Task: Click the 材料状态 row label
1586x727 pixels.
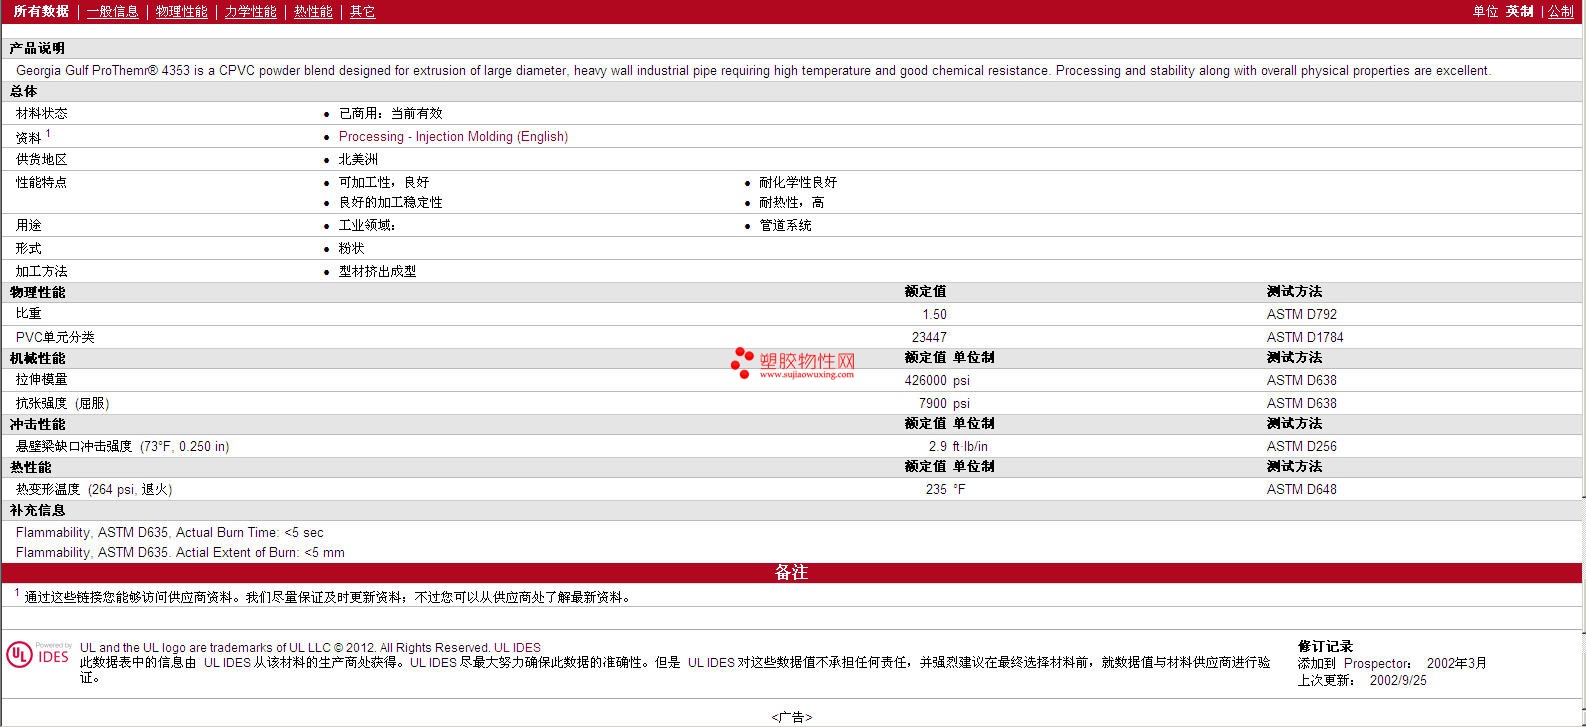Action: coord(42,114)
